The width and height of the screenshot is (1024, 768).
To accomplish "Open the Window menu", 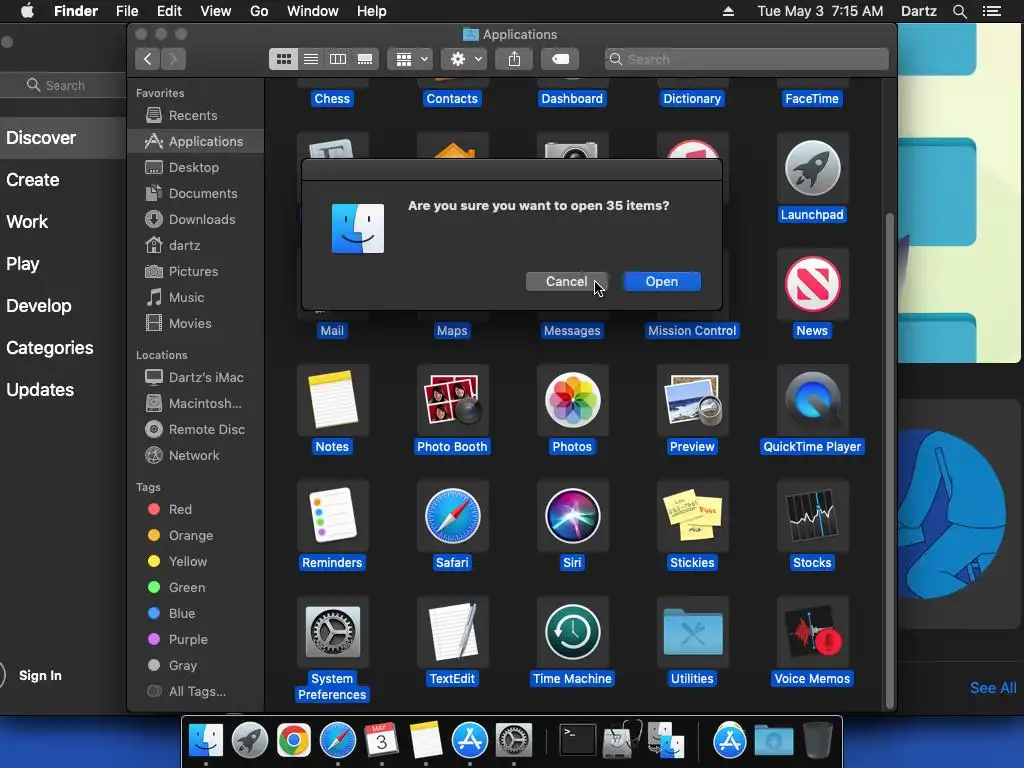I will [313, 11].
